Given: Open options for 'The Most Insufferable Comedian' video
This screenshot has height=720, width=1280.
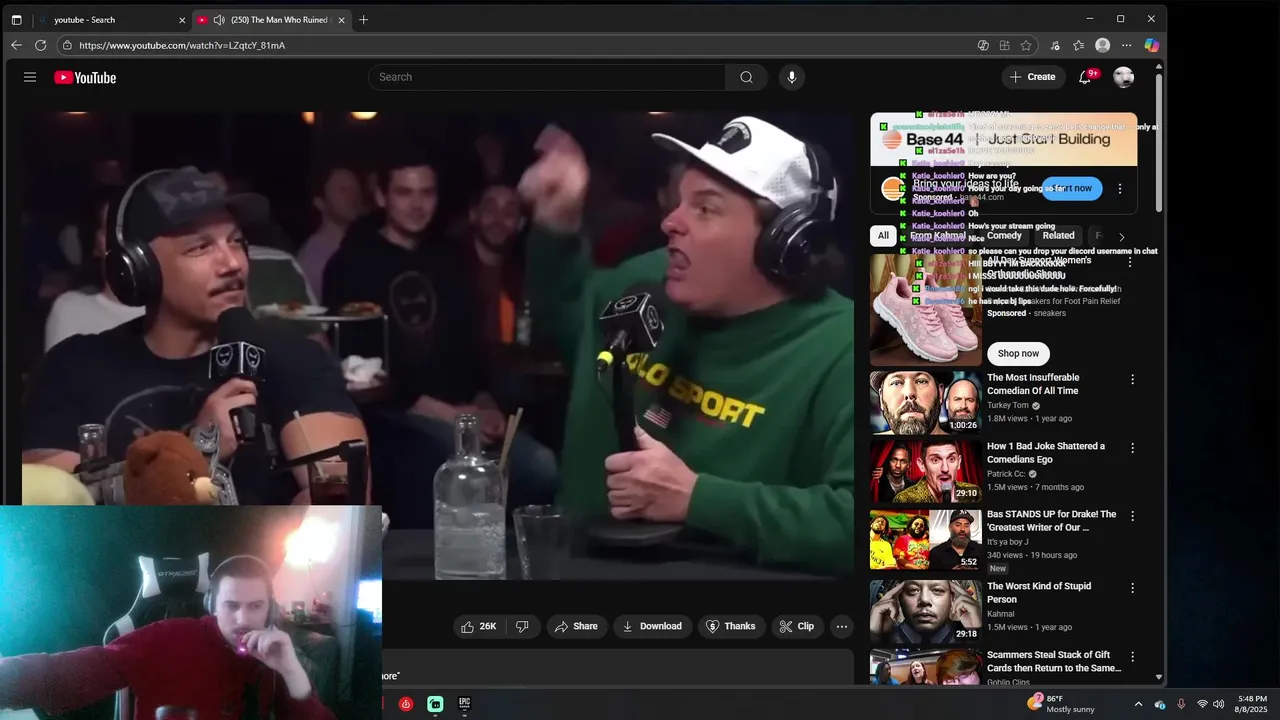Looking at the screenshot, I should pyautogui.click(x=1132, y=379).
